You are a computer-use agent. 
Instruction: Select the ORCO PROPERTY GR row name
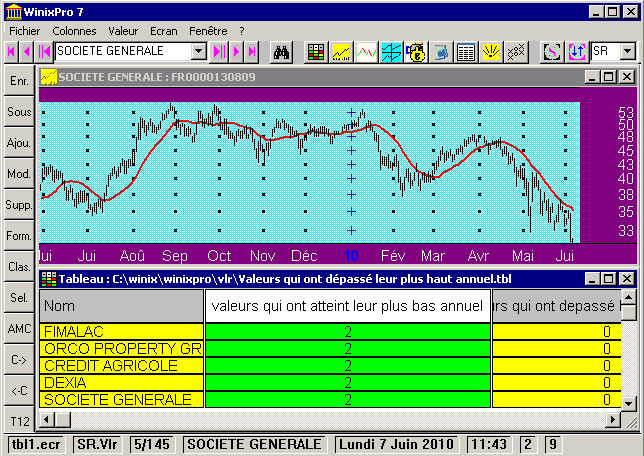(x=122, y=349)
